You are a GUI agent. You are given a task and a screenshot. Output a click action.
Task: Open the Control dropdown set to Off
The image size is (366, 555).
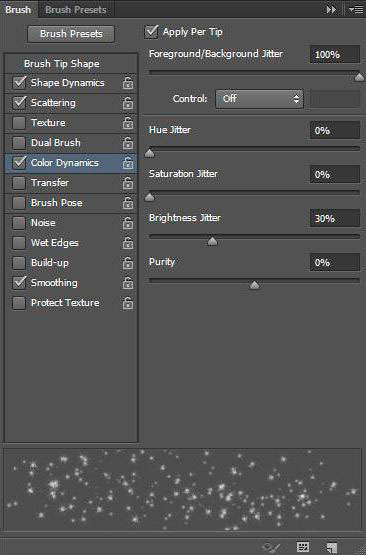click(259, 99)
